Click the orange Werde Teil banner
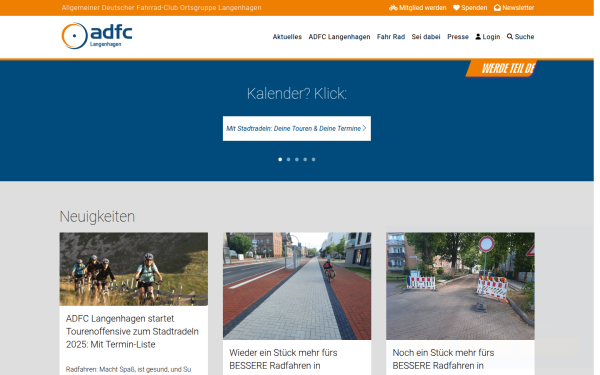 [501, 68]
